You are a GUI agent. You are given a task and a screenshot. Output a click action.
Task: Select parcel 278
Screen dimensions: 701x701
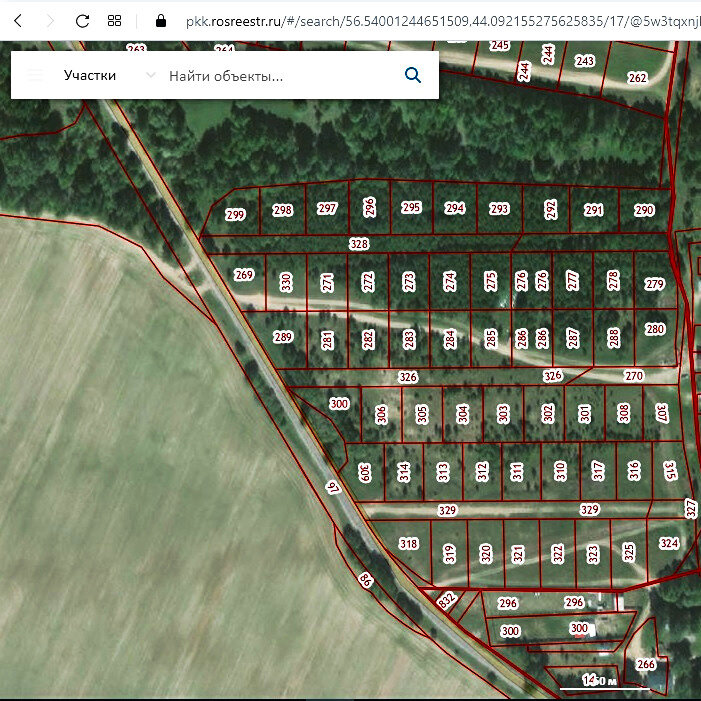coord(613,280)
